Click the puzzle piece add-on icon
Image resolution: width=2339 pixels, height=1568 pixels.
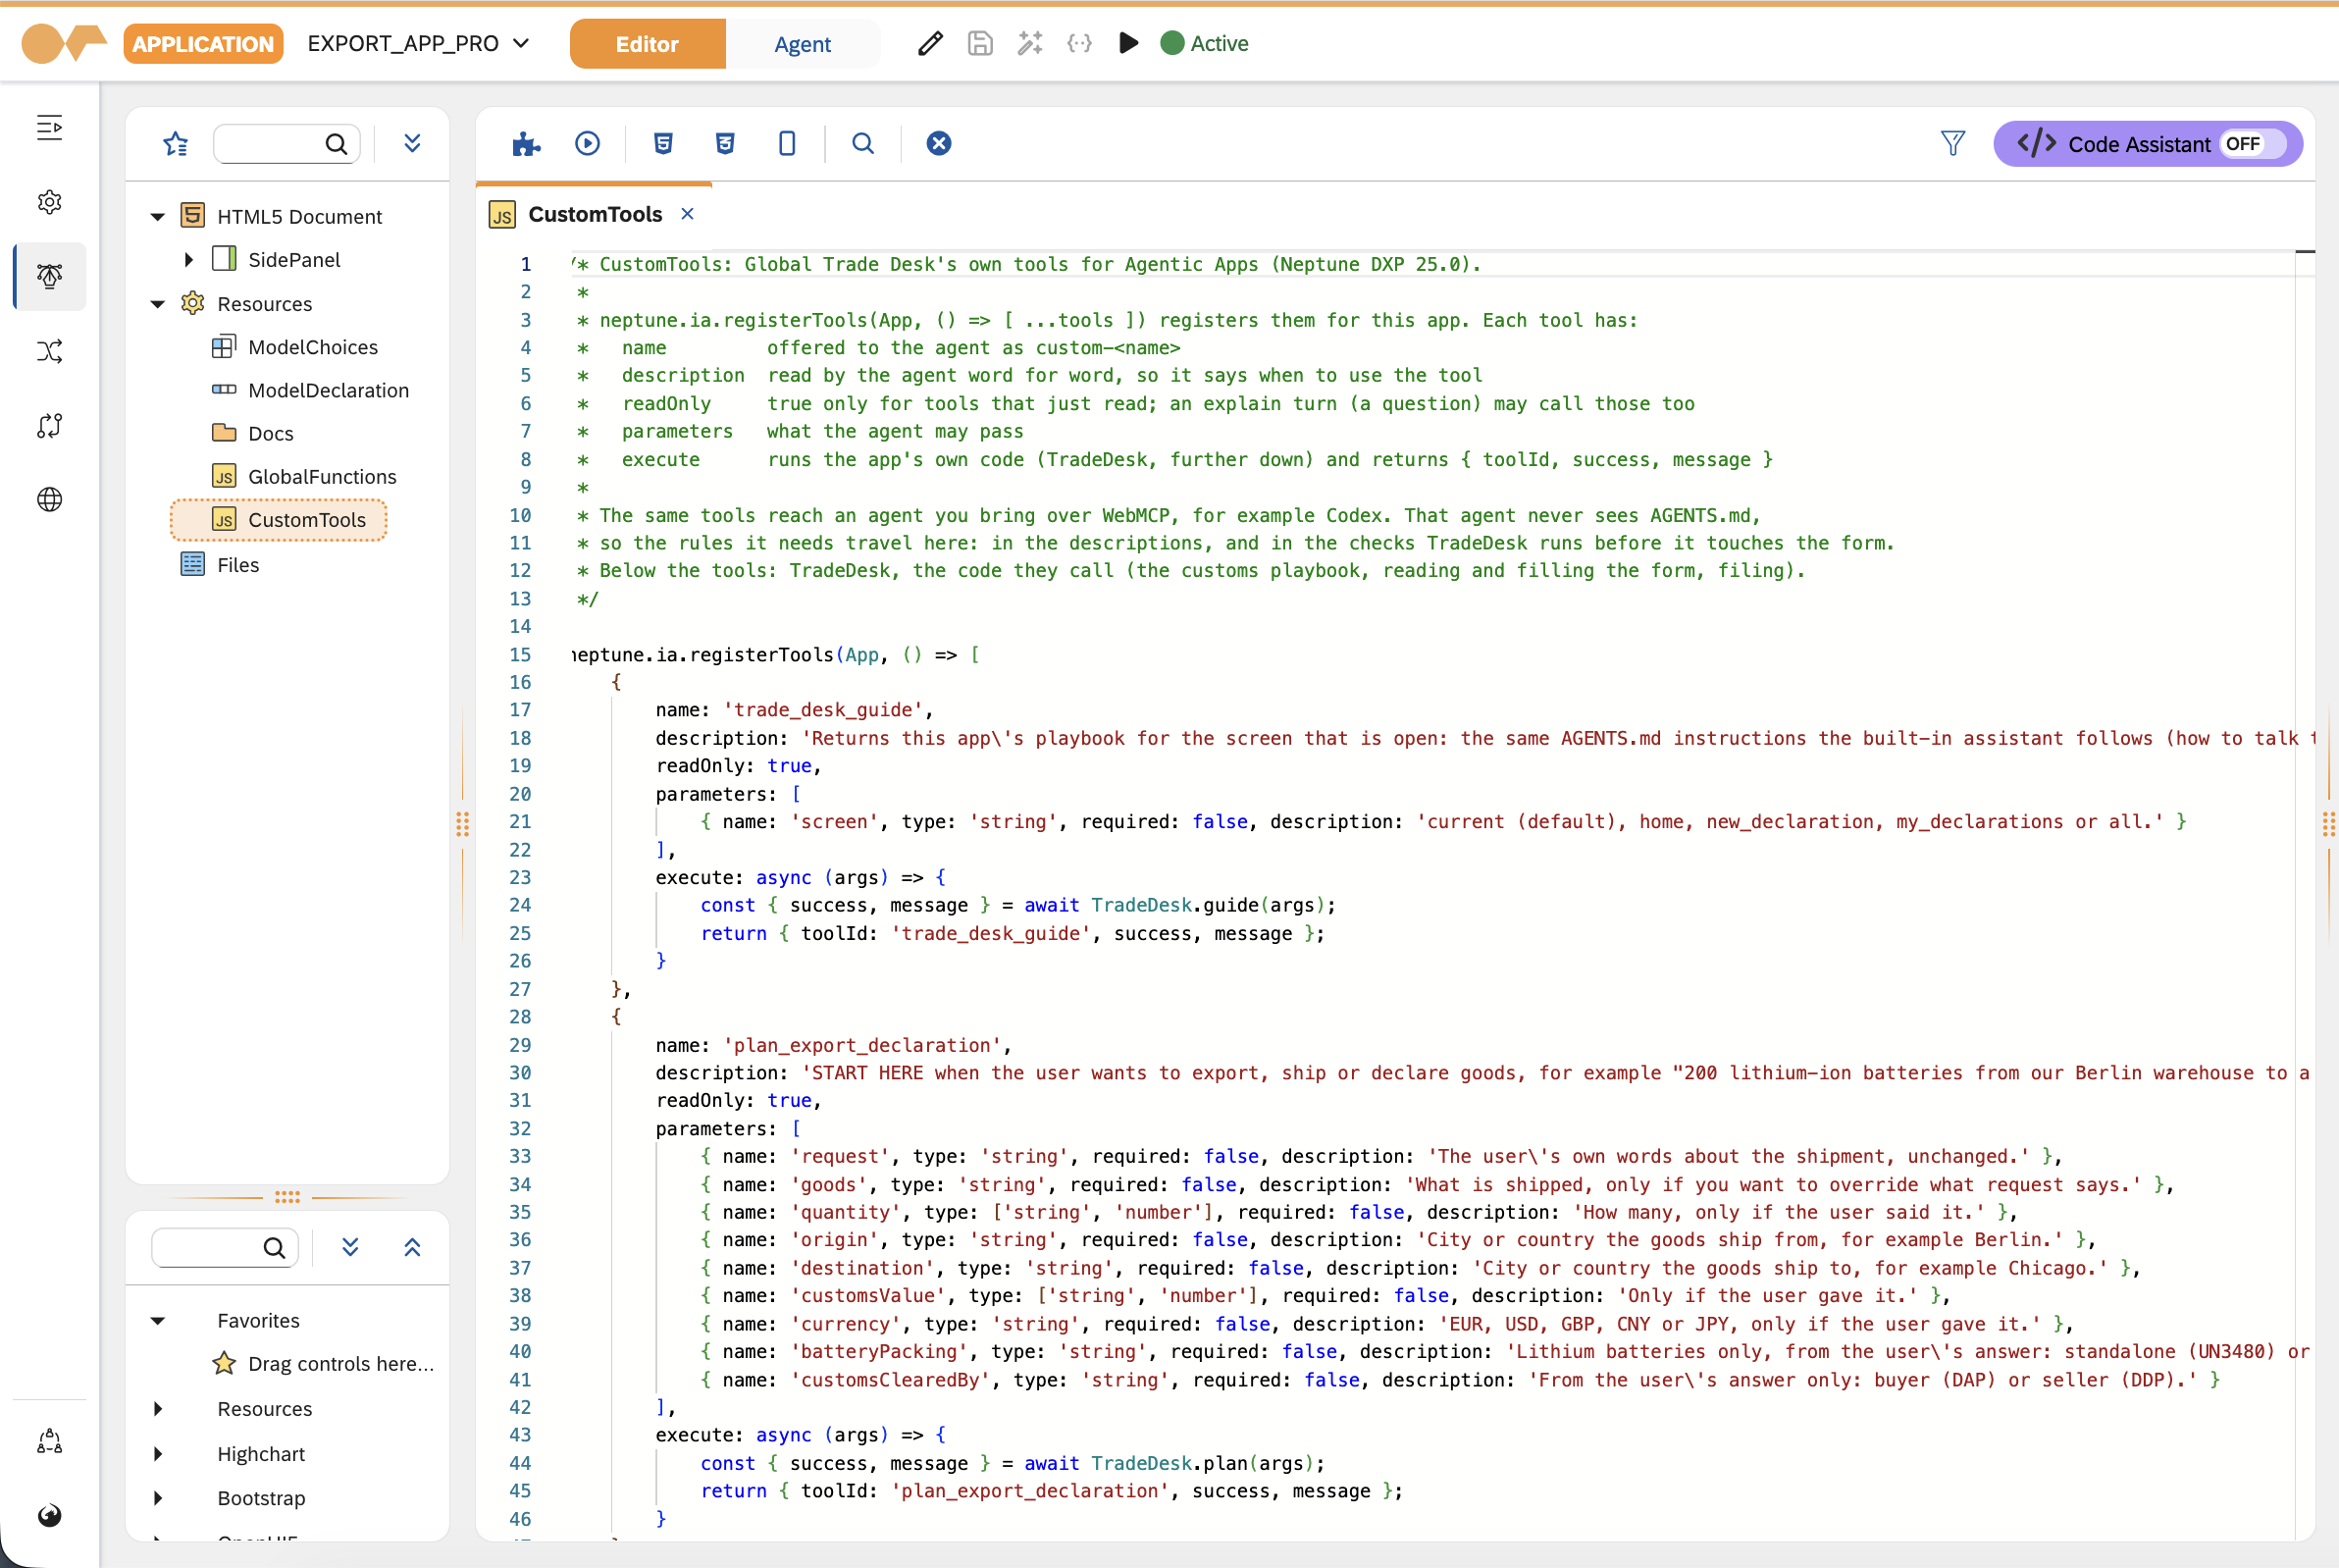pos(526,144)
